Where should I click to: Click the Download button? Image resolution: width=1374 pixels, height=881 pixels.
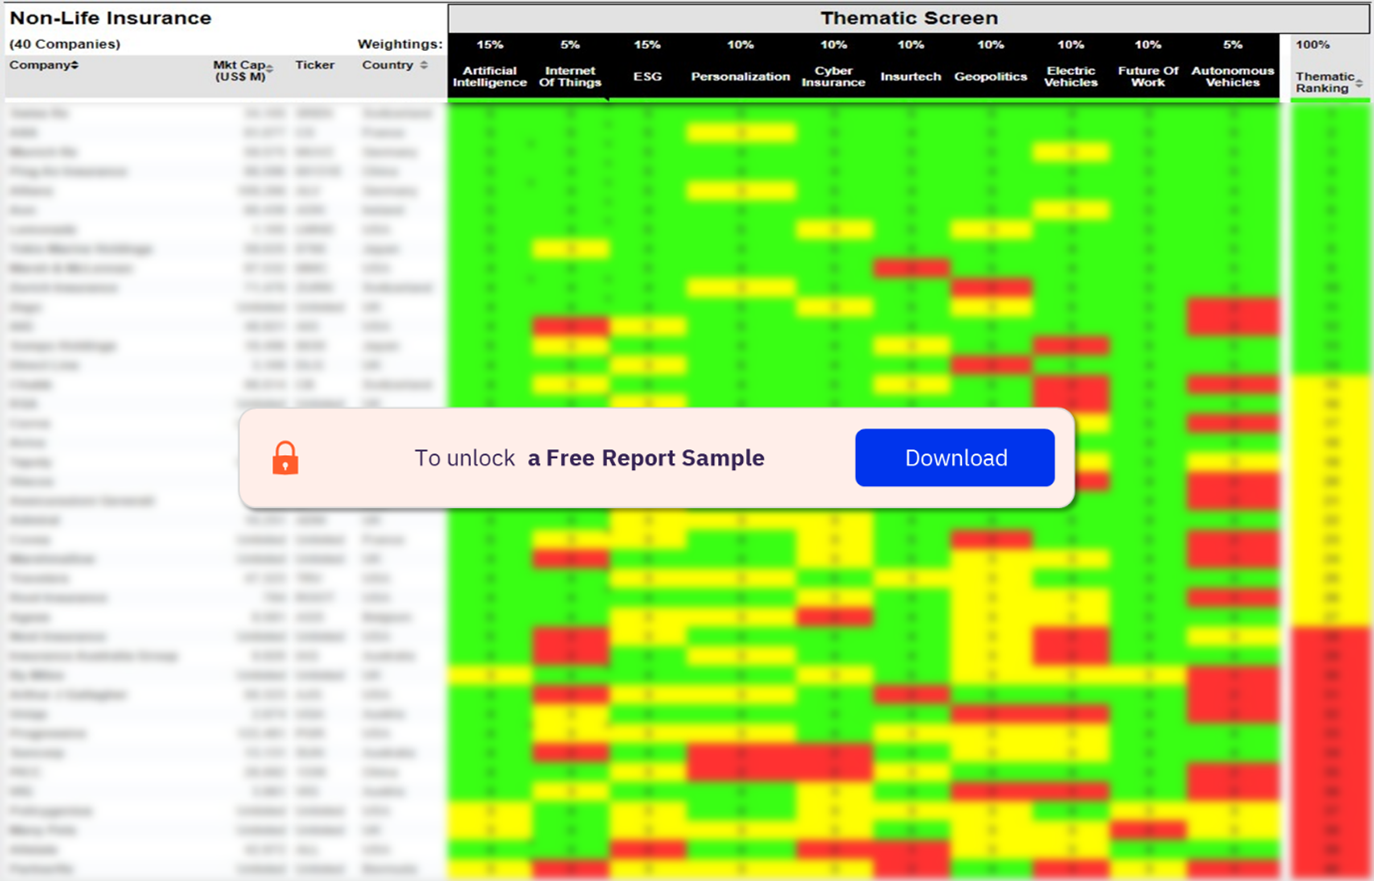pyautogui.click(x=955, y=458)
